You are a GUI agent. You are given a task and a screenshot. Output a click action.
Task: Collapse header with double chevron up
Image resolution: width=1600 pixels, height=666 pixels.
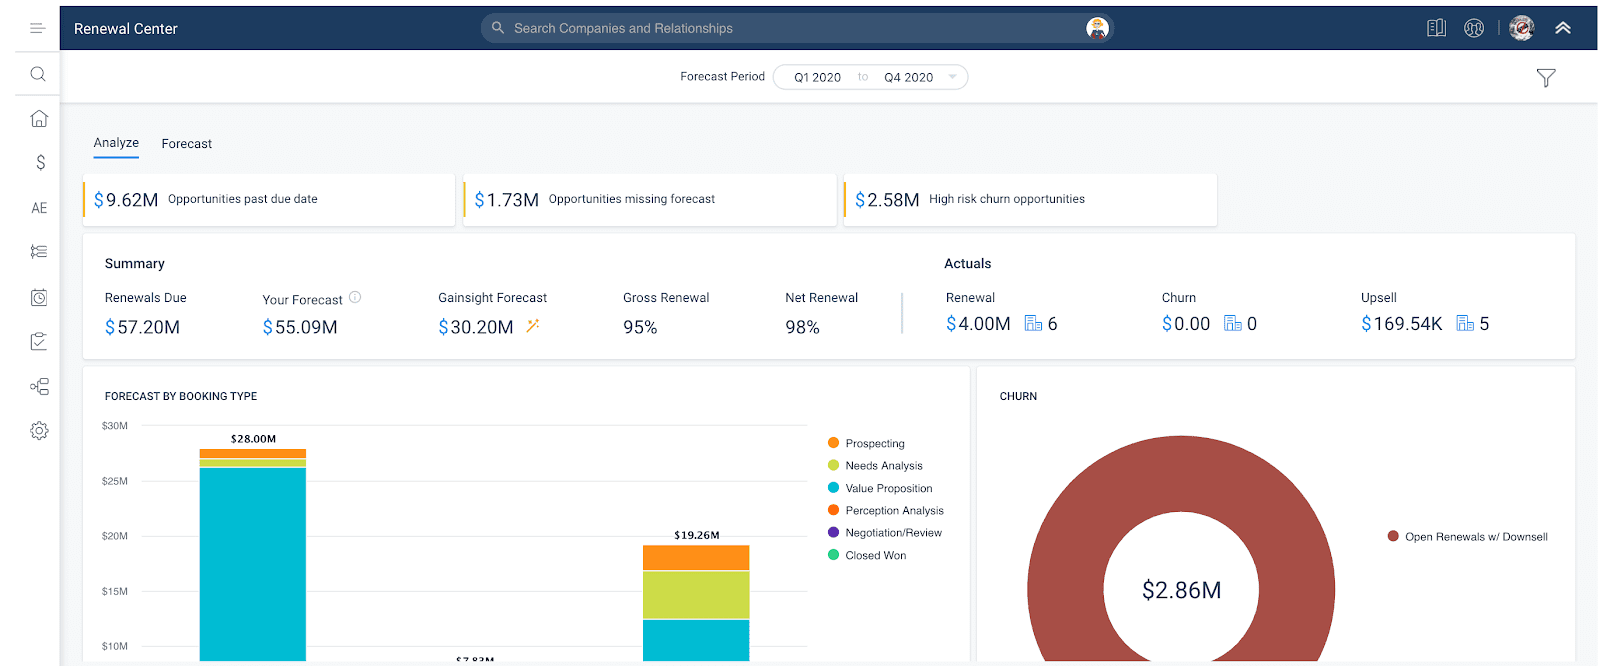pos(1563,28)
